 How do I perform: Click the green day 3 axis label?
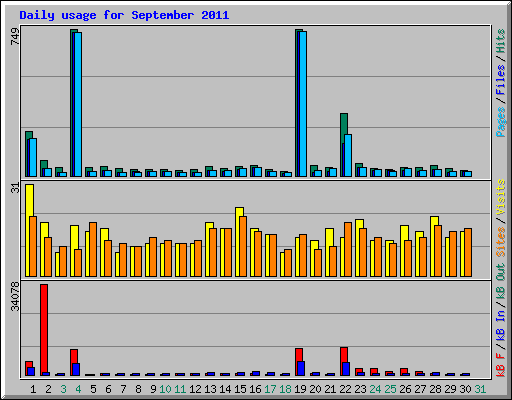click(x=63, y=389)
